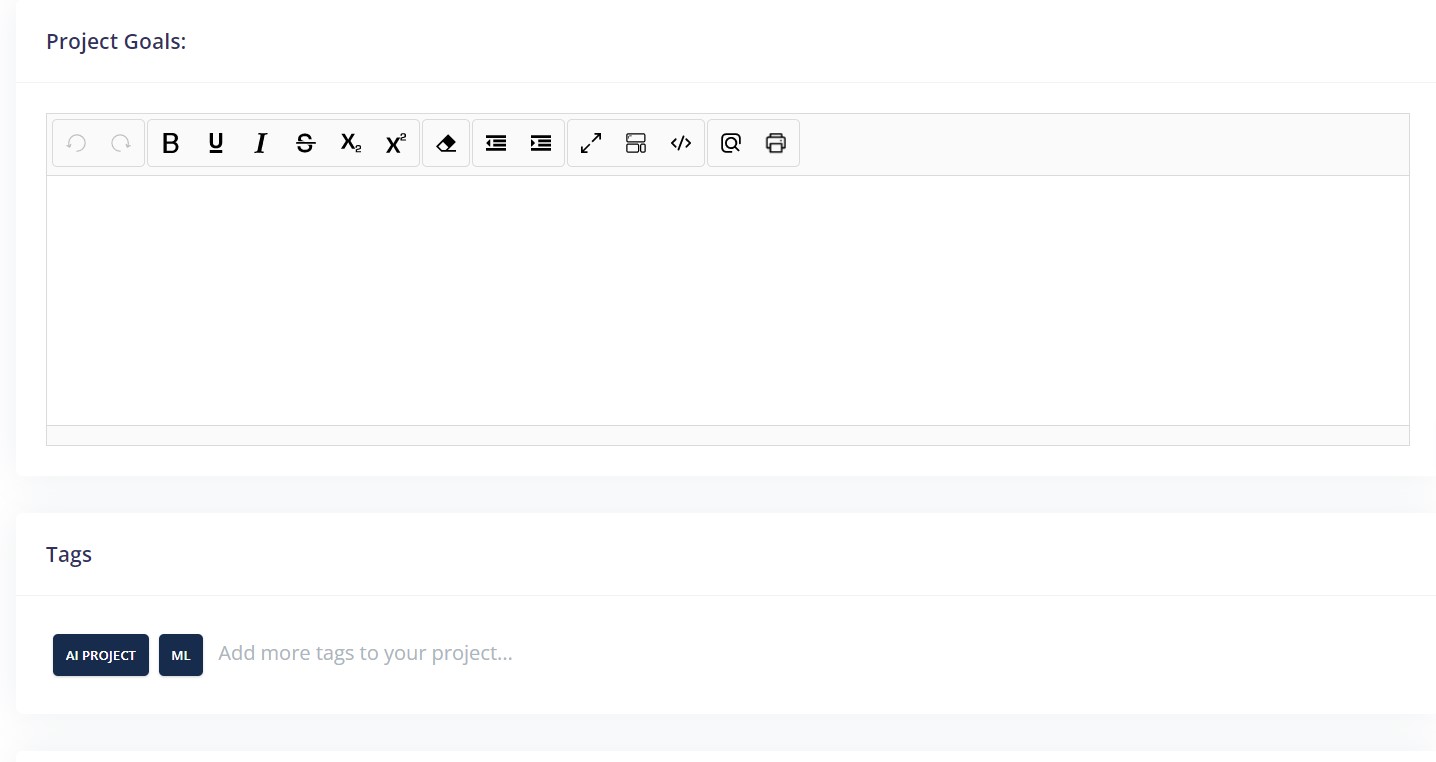Viewport: 1436px width, 762px height.
Task: Expand the editor to full screen
Action: click(x=591, y=143)
